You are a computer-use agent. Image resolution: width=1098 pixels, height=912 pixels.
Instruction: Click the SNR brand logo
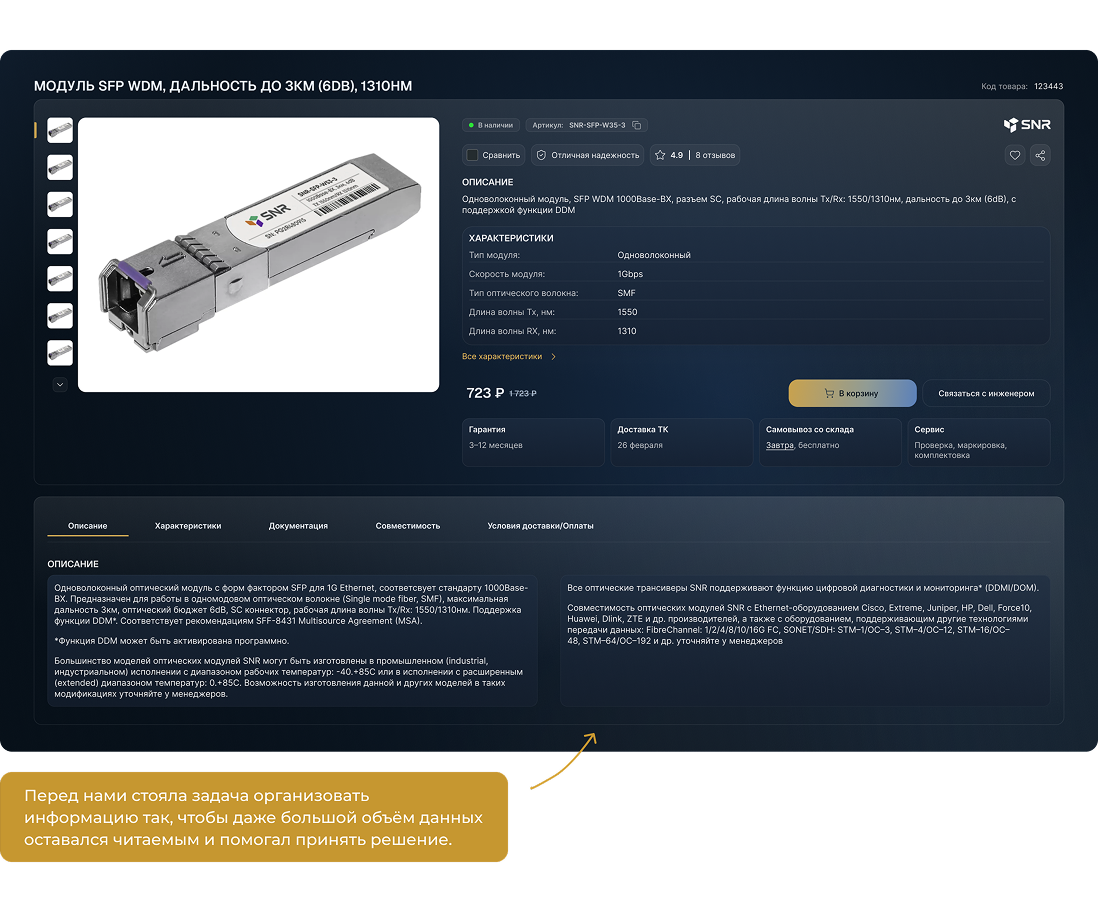[x=1027, y=125]
